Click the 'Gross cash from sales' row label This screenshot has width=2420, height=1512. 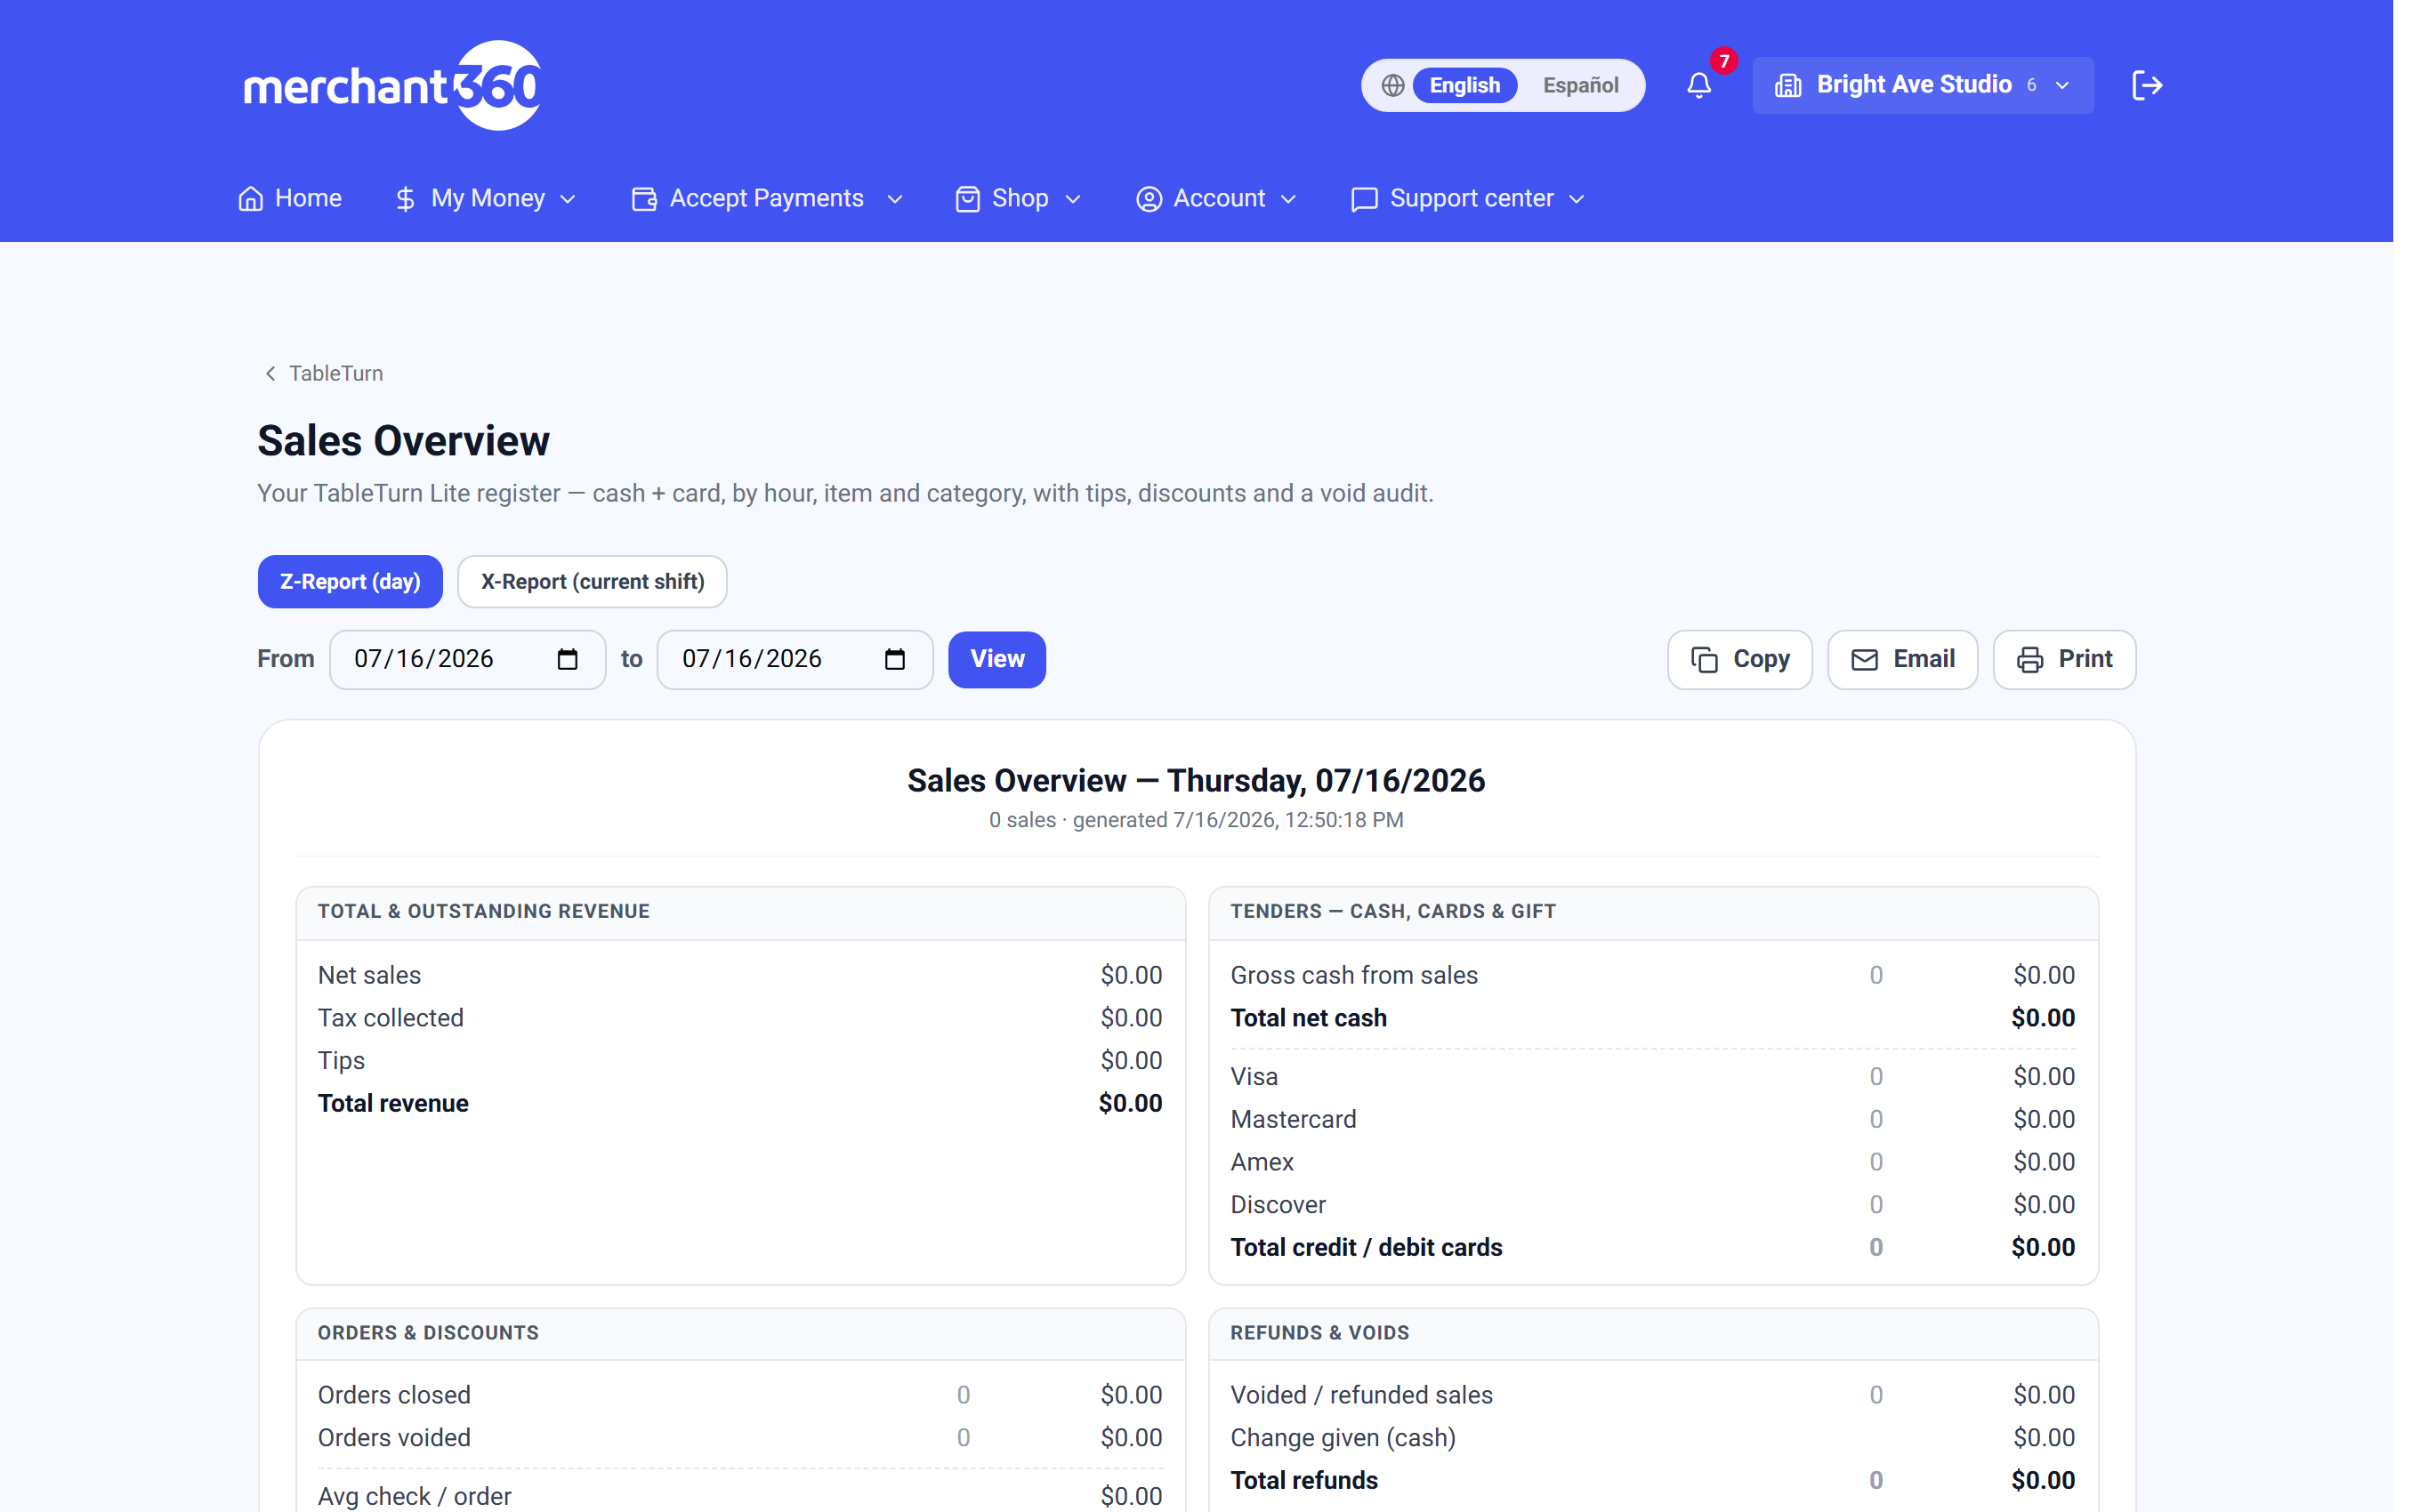pos(1354,975)
